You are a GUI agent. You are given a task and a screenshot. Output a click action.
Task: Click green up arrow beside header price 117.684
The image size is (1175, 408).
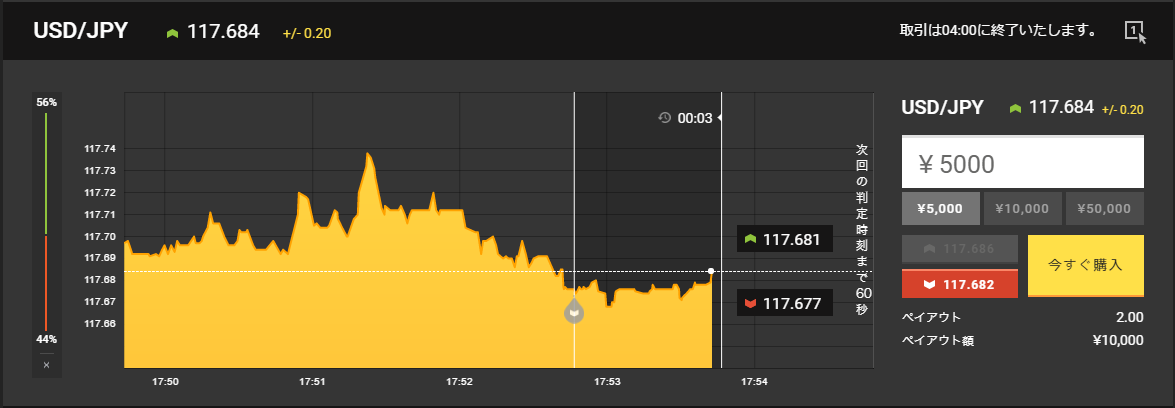172,33
